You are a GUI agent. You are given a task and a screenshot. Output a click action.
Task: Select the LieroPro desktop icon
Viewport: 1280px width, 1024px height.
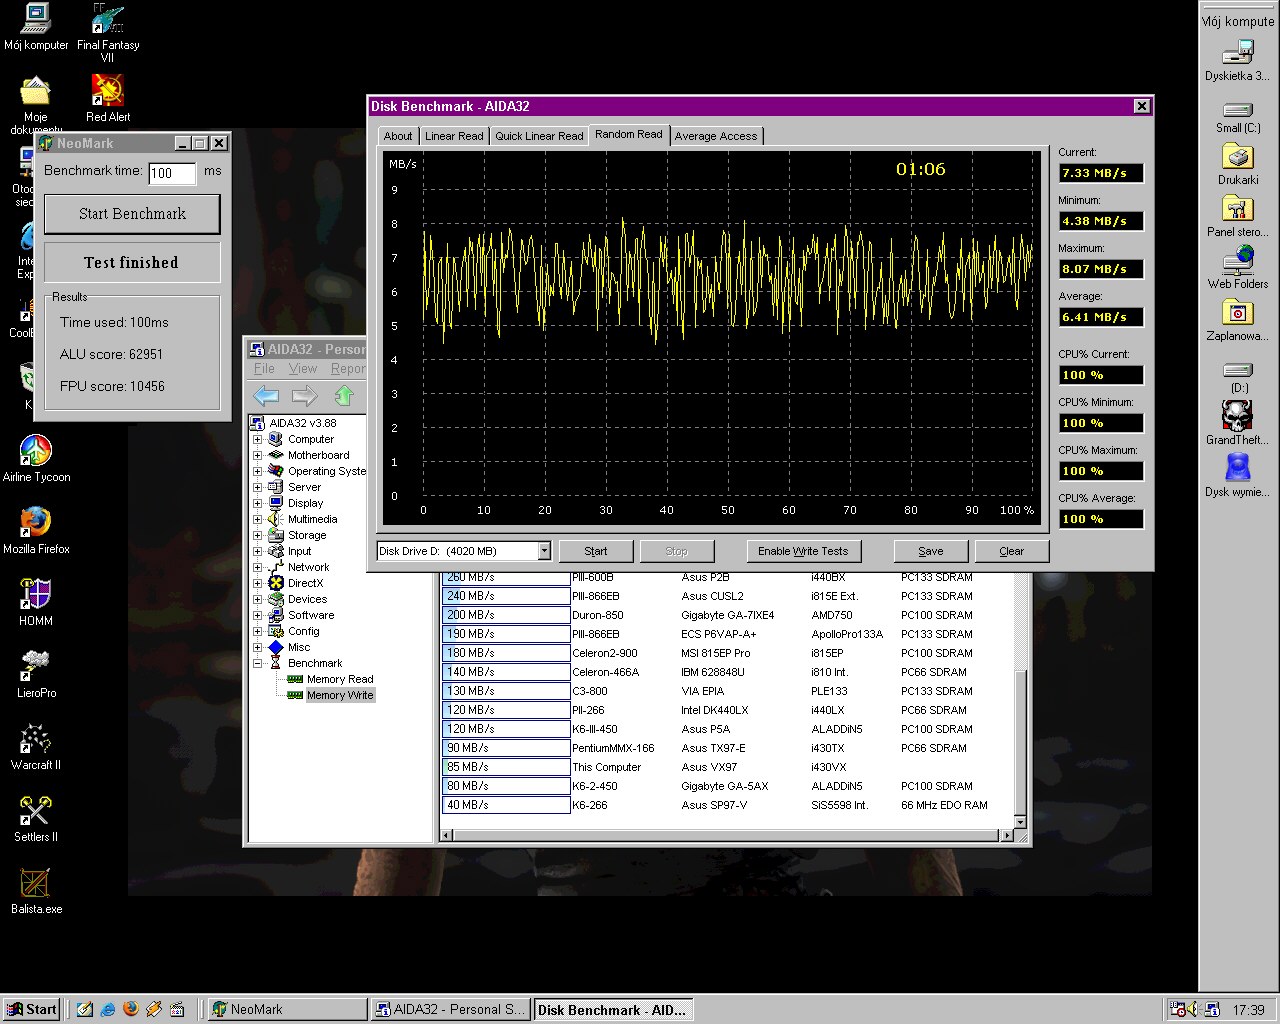tap(36, 674)
